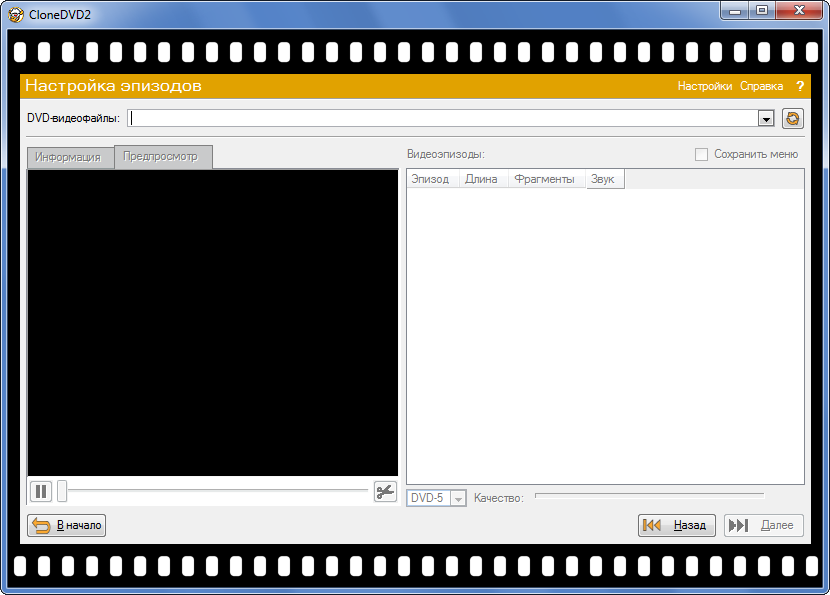Screen dimensions: 830x595
Task: Enable the Сохранить меню checkbox
Action: (701, 154)
